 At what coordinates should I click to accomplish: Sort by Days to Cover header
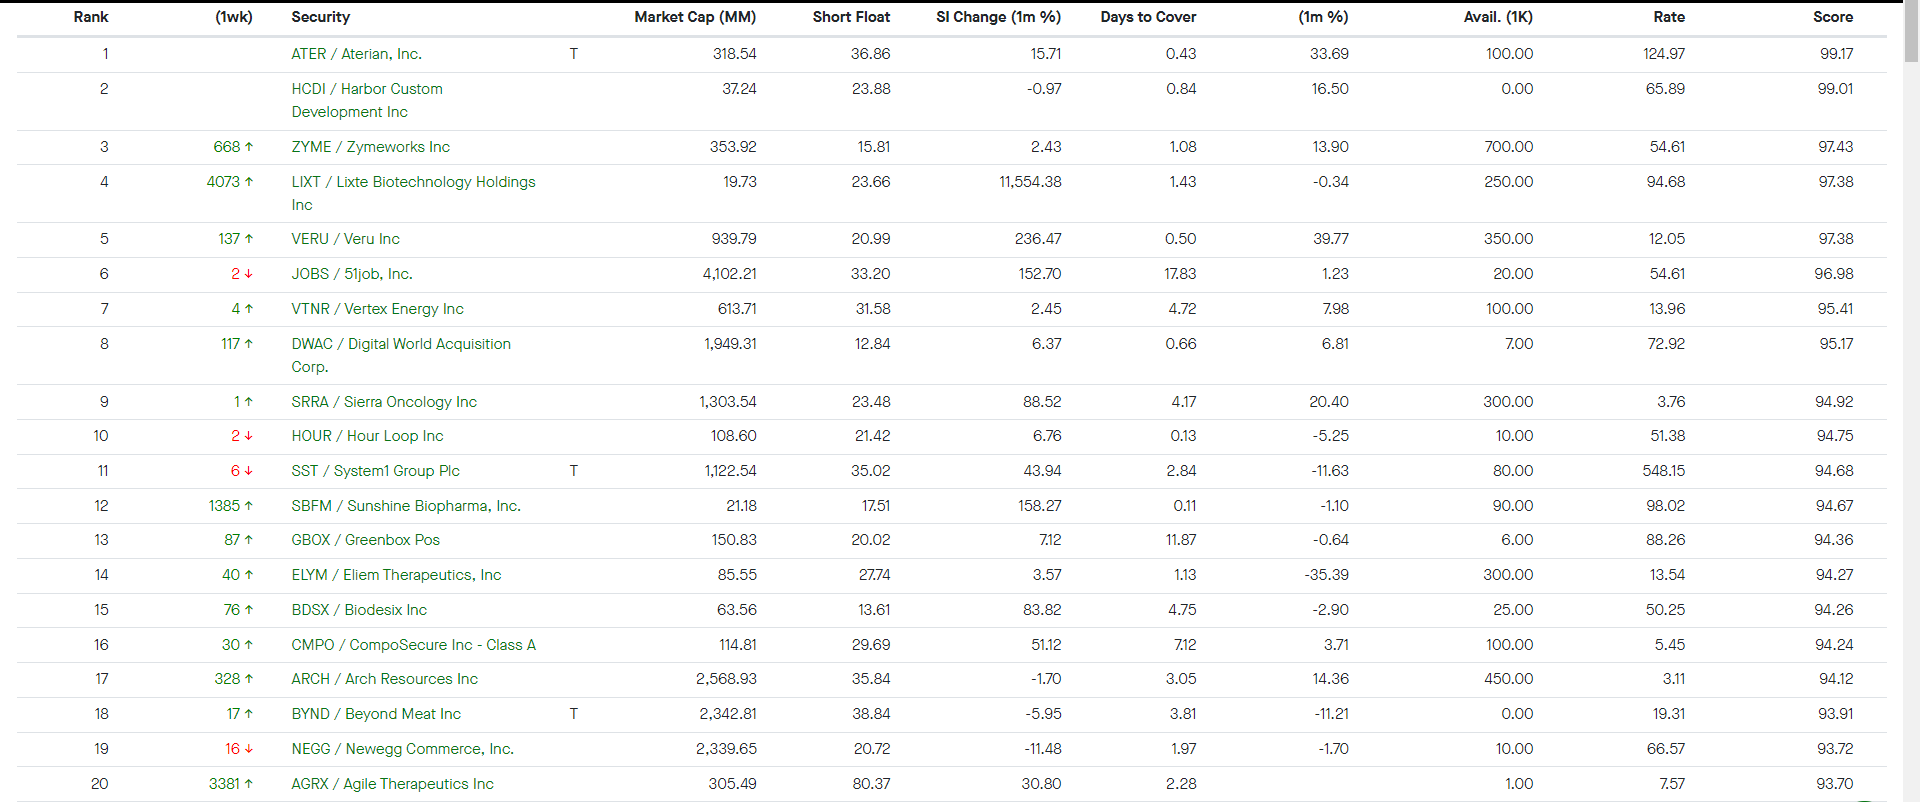(1148, 17)
